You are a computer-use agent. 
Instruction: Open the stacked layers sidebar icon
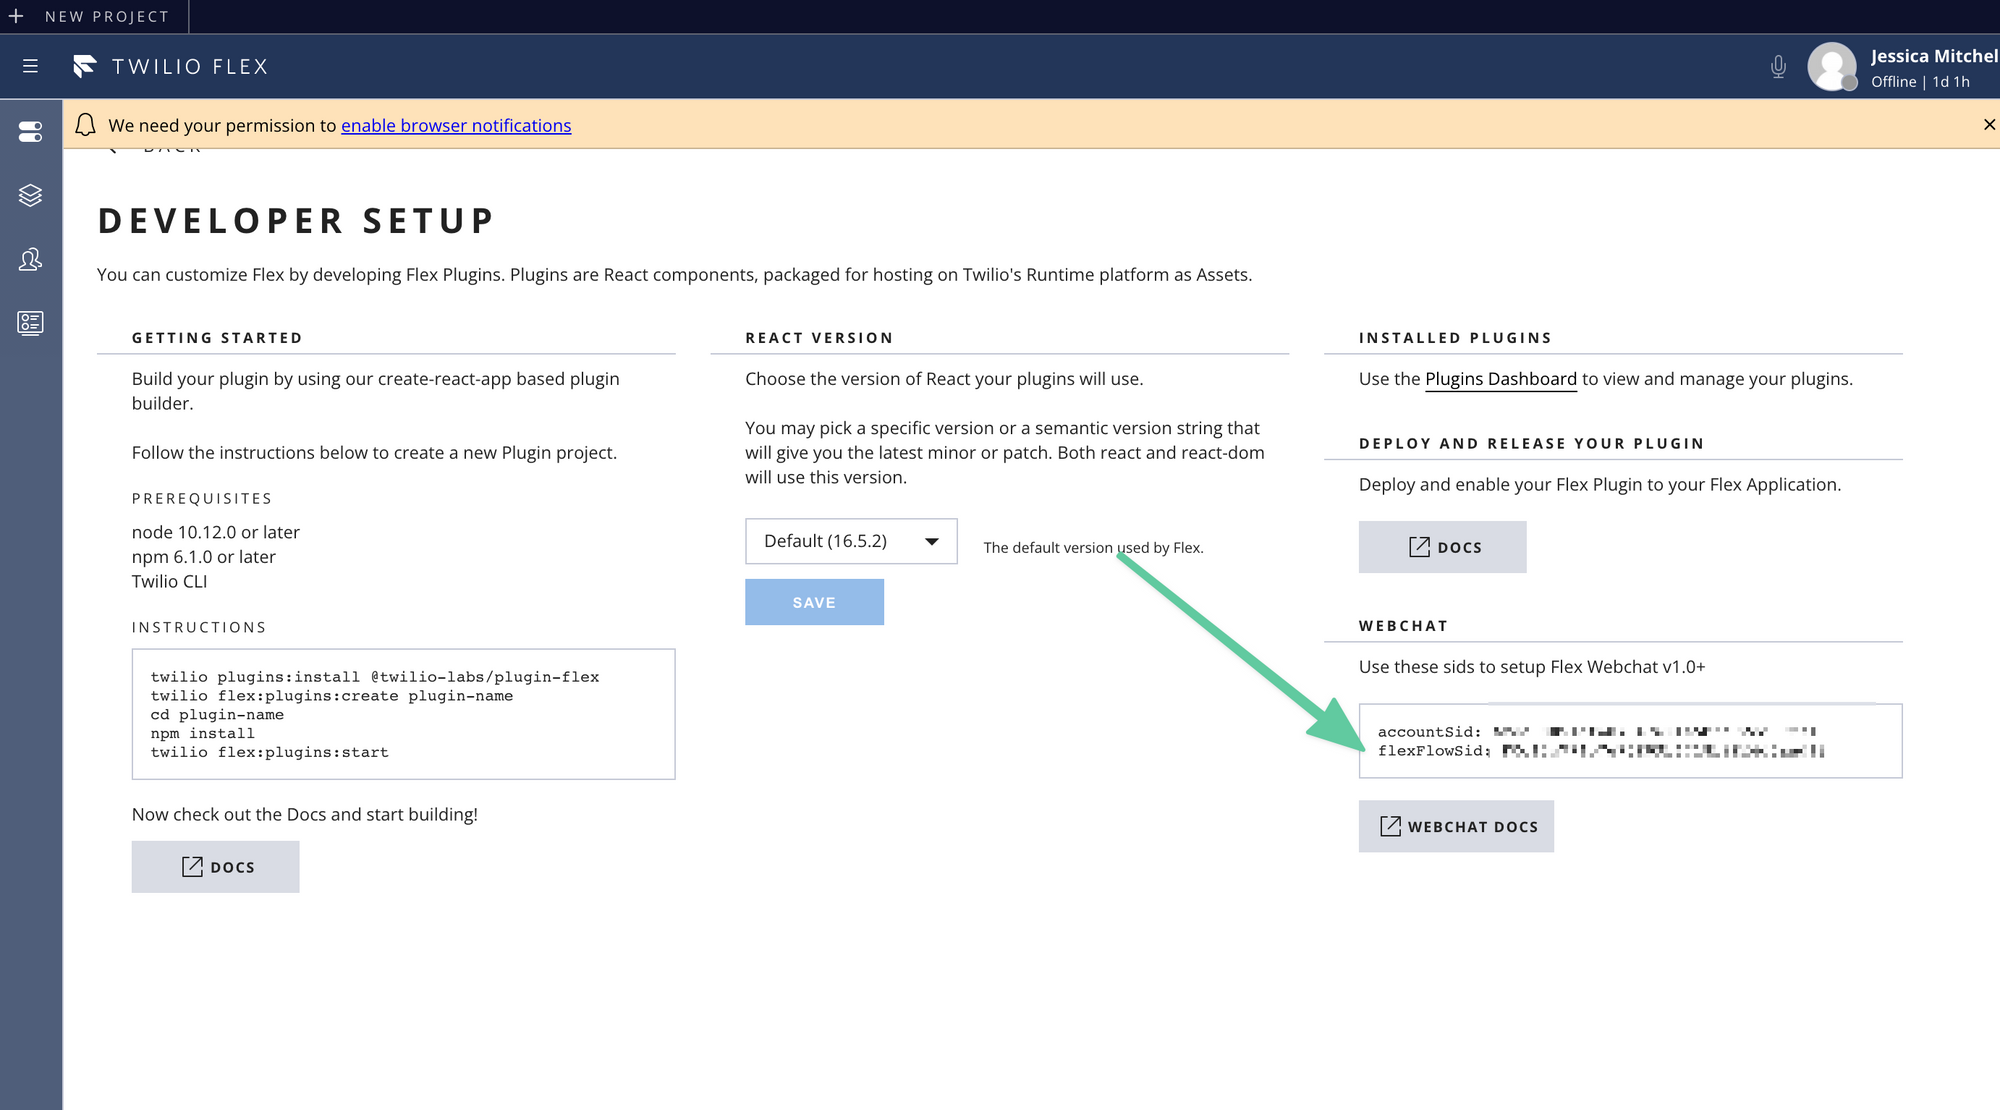30,195
